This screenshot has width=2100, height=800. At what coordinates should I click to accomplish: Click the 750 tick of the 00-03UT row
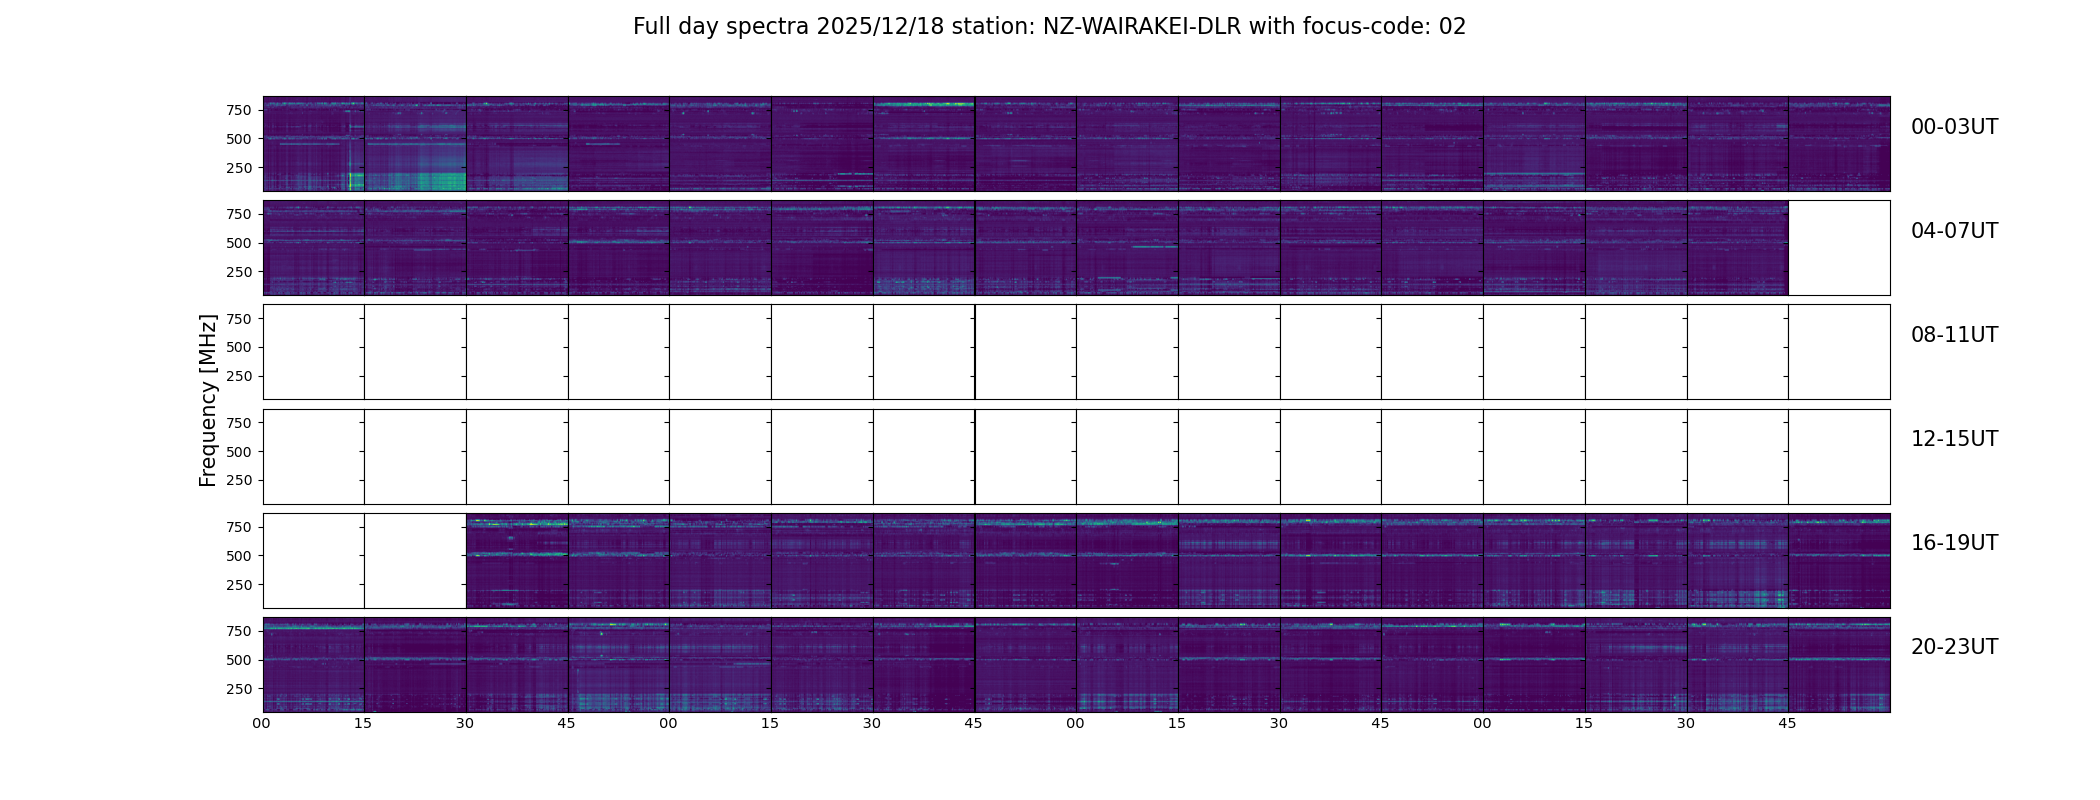[x=239, y=110]
